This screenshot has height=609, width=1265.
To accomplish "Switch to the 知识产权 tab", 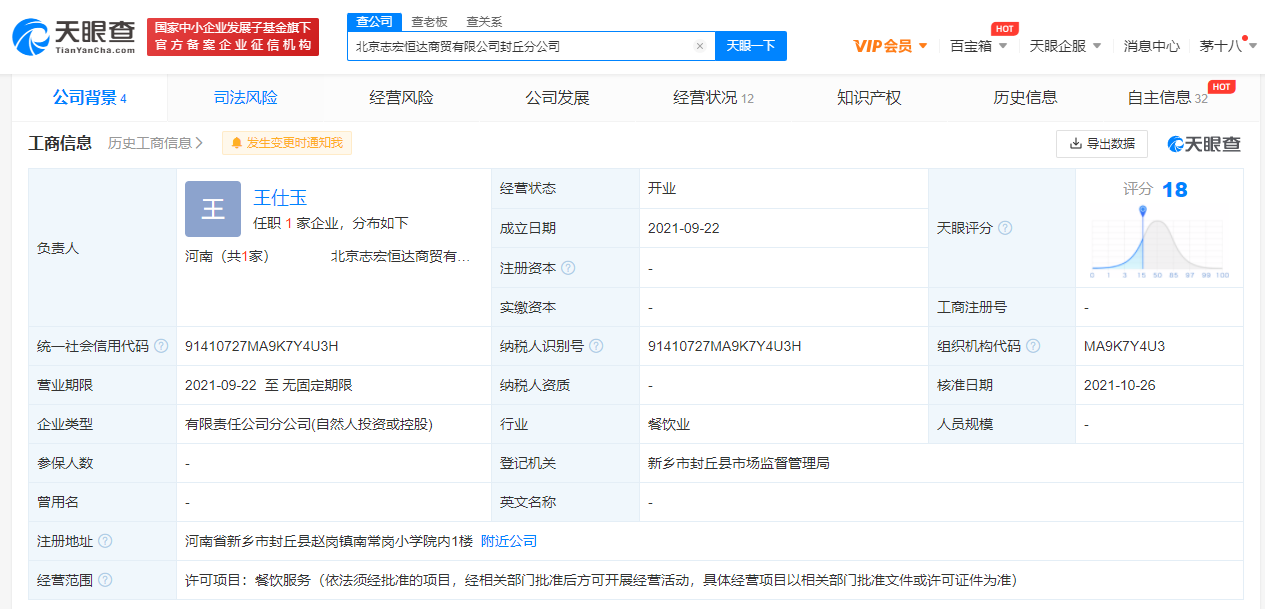I will point(869,98).
